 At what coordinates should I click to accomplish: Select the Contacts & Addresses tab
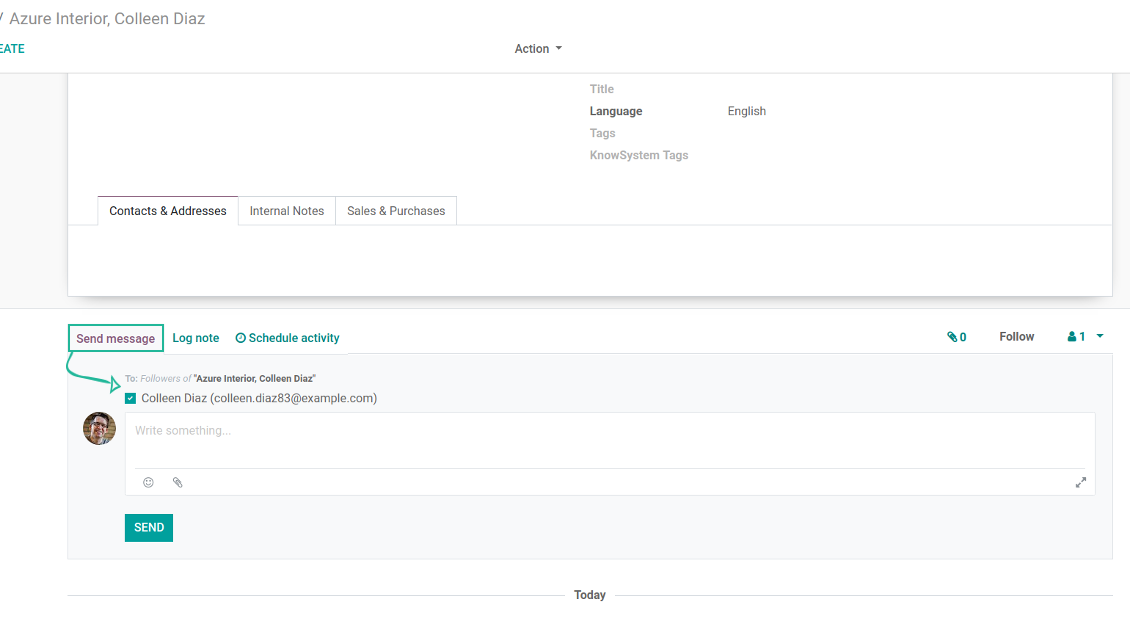[x=168, y=211]
